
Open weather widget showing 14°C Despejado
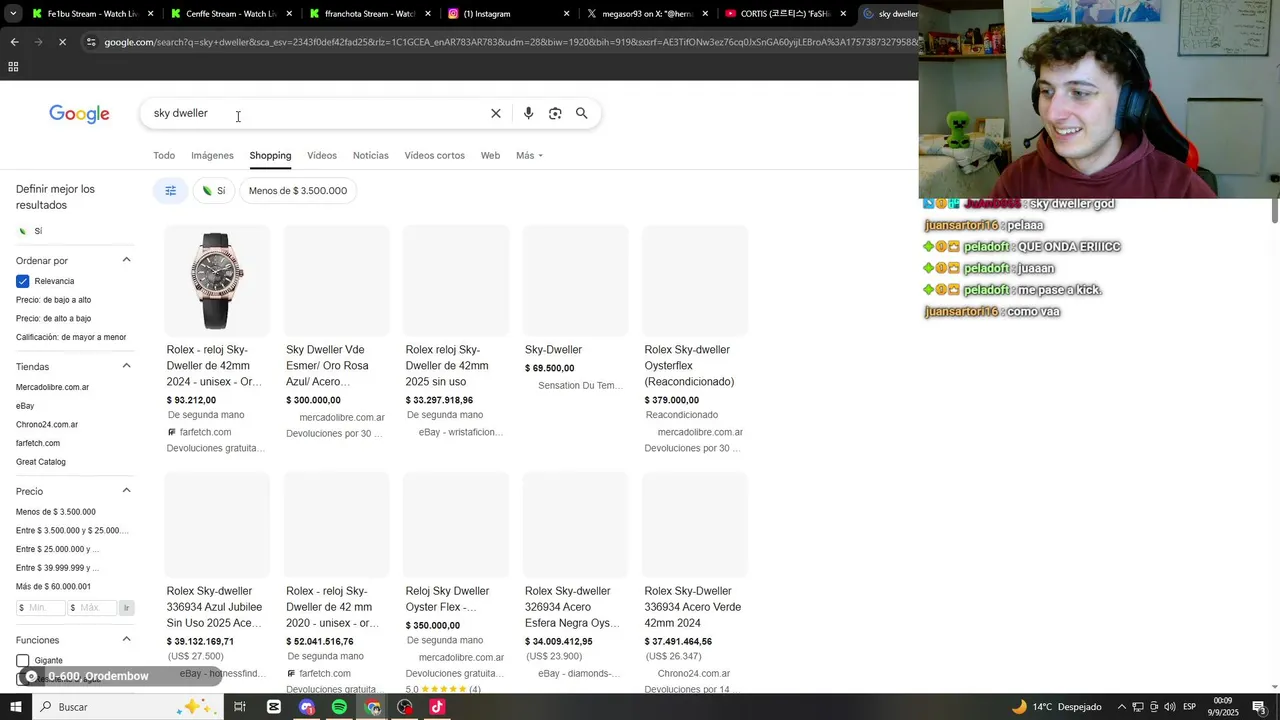(1056, 707)
